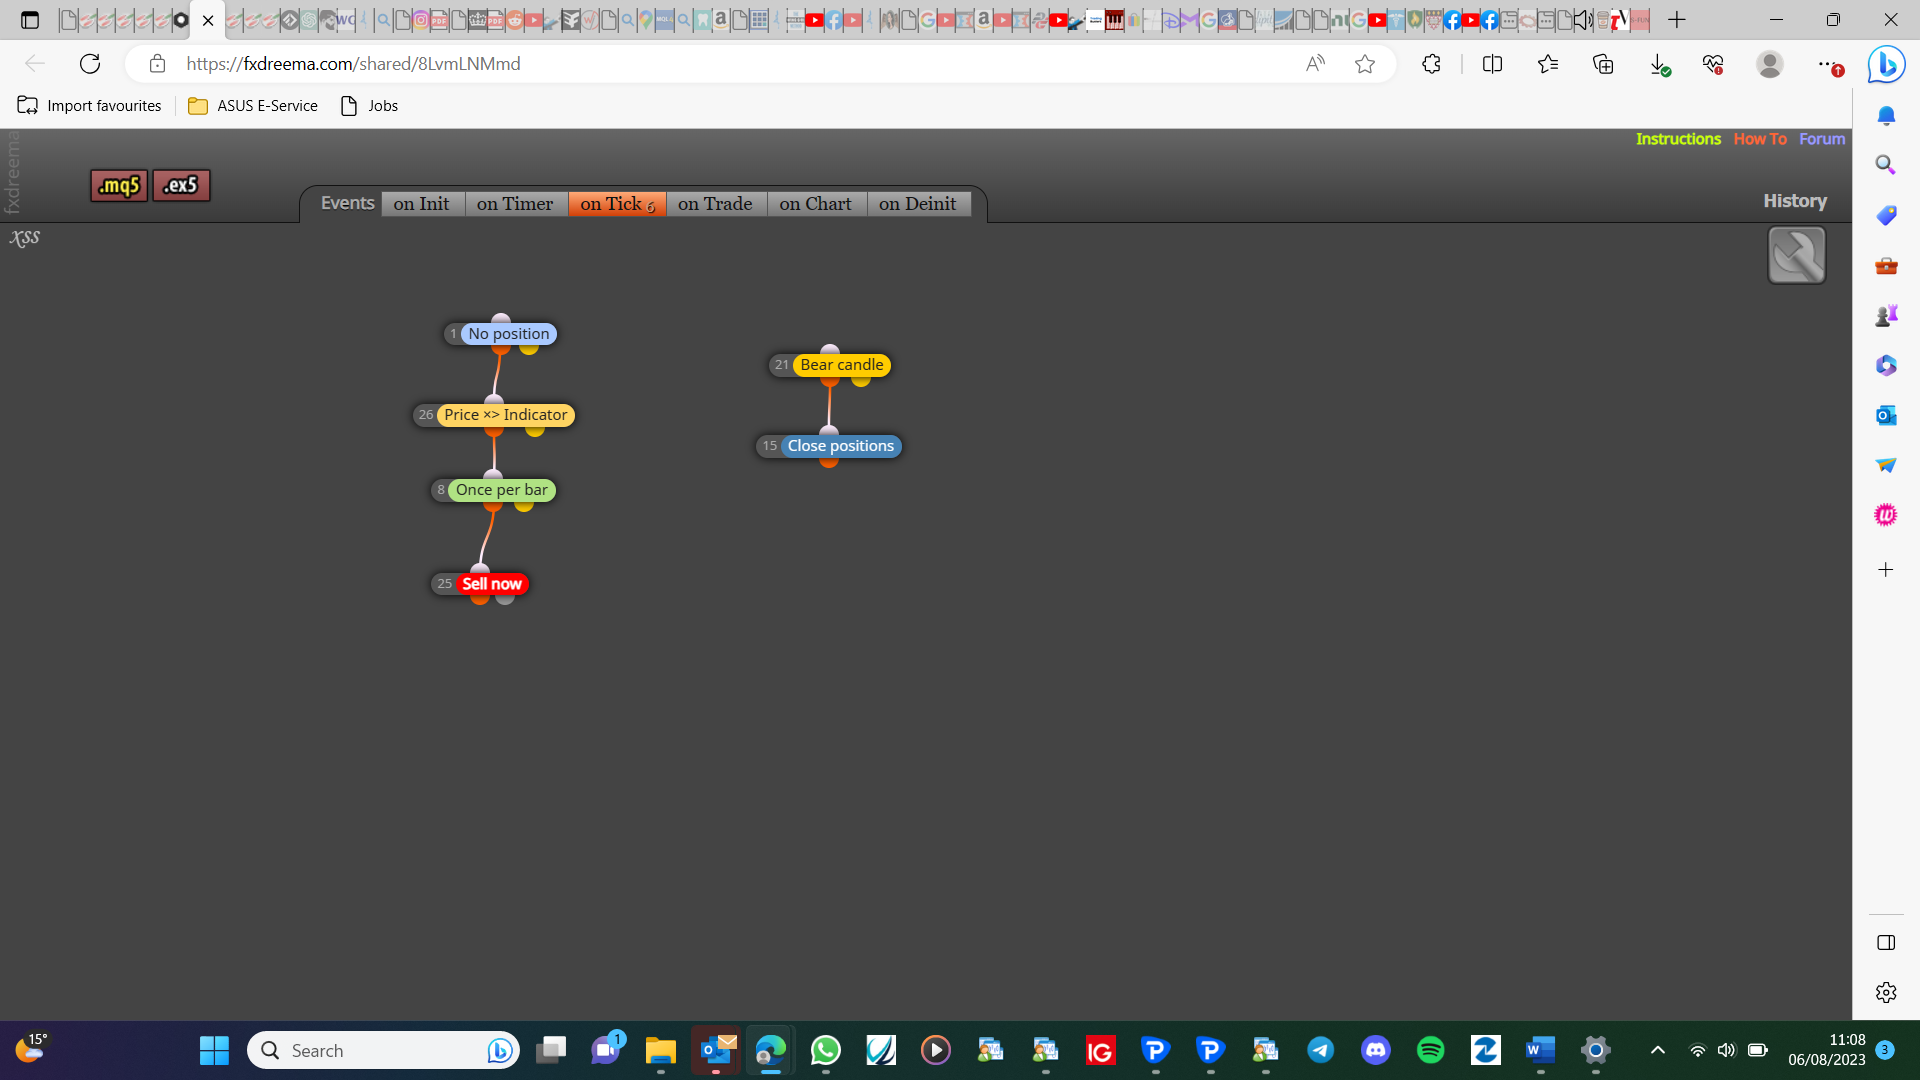Open sidebar Shopping tag icon
Screen dimensions: 1920x1080
click(1886, 215)
